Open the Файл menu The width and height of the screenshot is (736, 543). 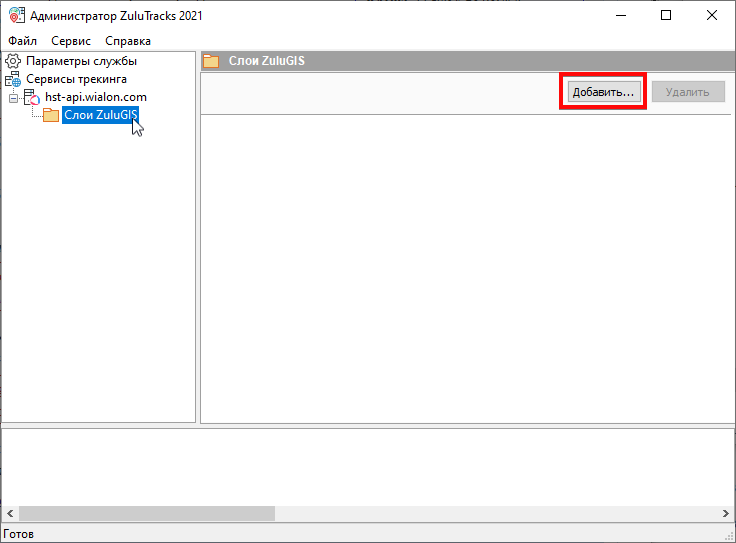(x=22, y=41)
